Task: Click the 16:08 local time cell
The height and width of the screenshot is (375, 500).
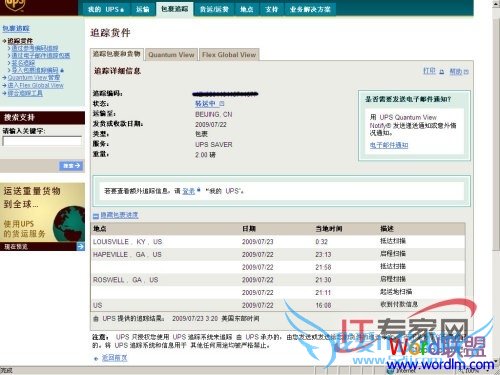Action: [x=323, y=305]
